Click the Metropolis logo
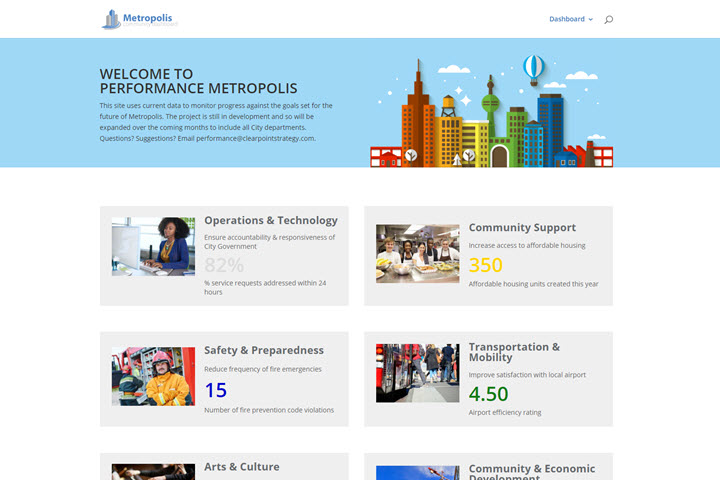This screenshot has width=720, height=480. pyautogui.click(x=140, y=19)
